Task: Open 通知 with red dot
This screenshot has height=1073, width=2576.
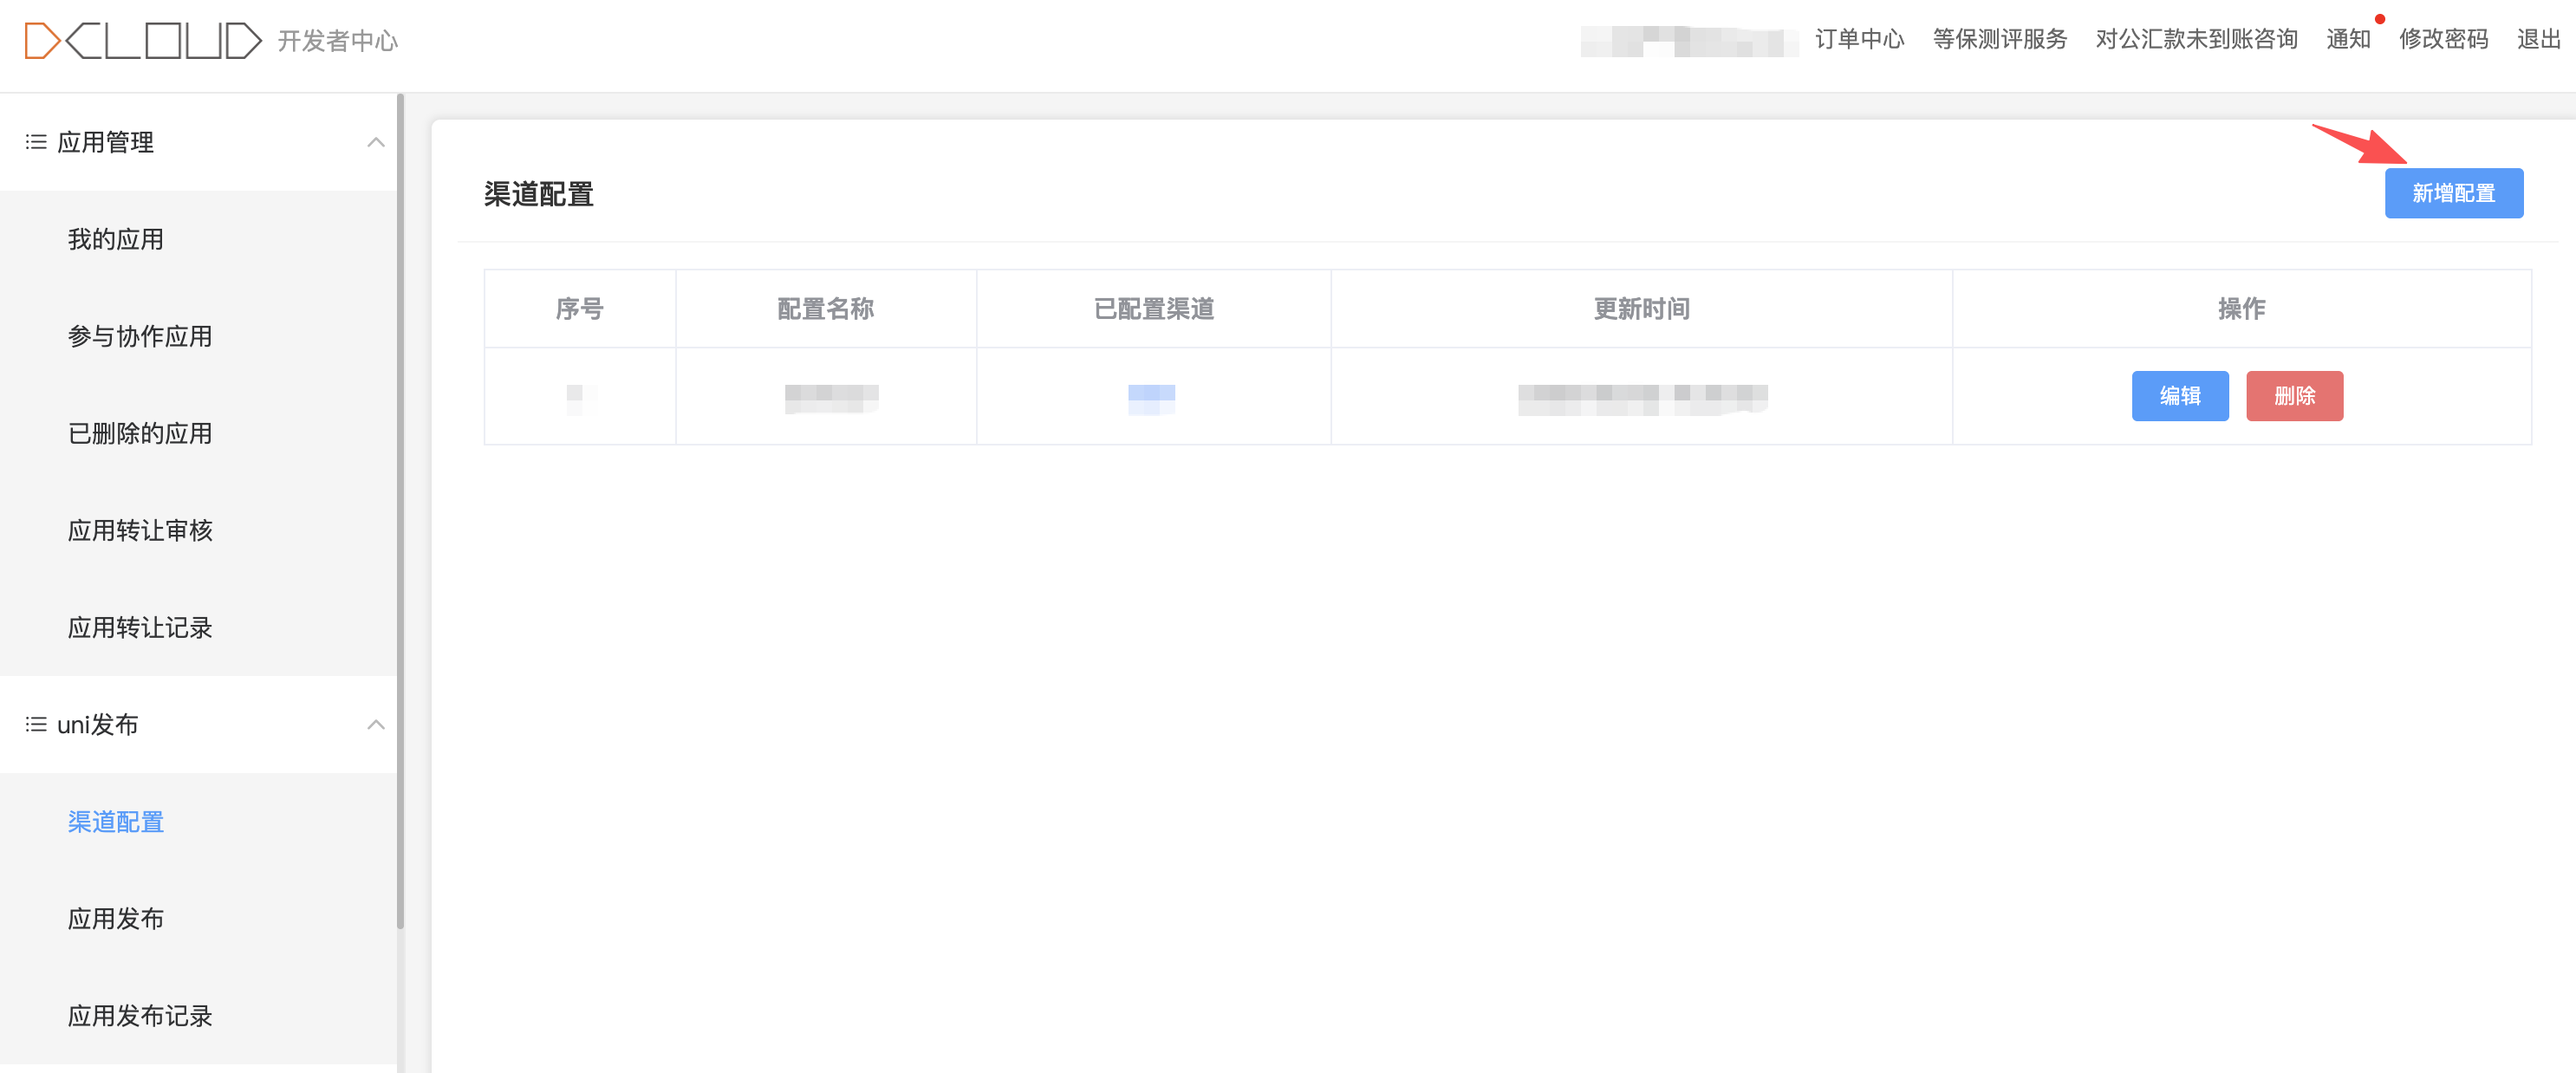Action: [x=2347, y=39]
